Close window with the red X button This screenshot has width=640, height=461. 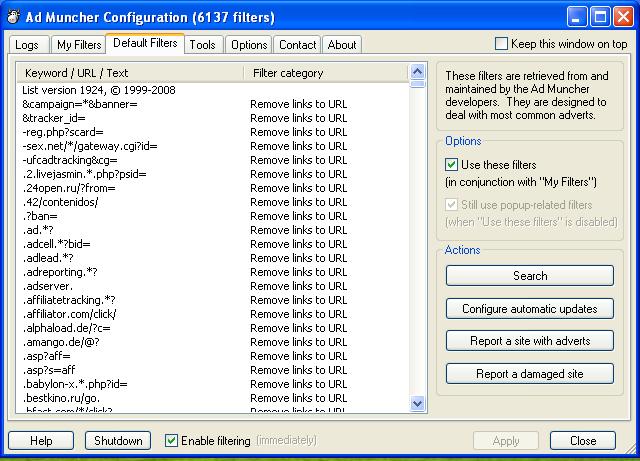coord(623,17)
